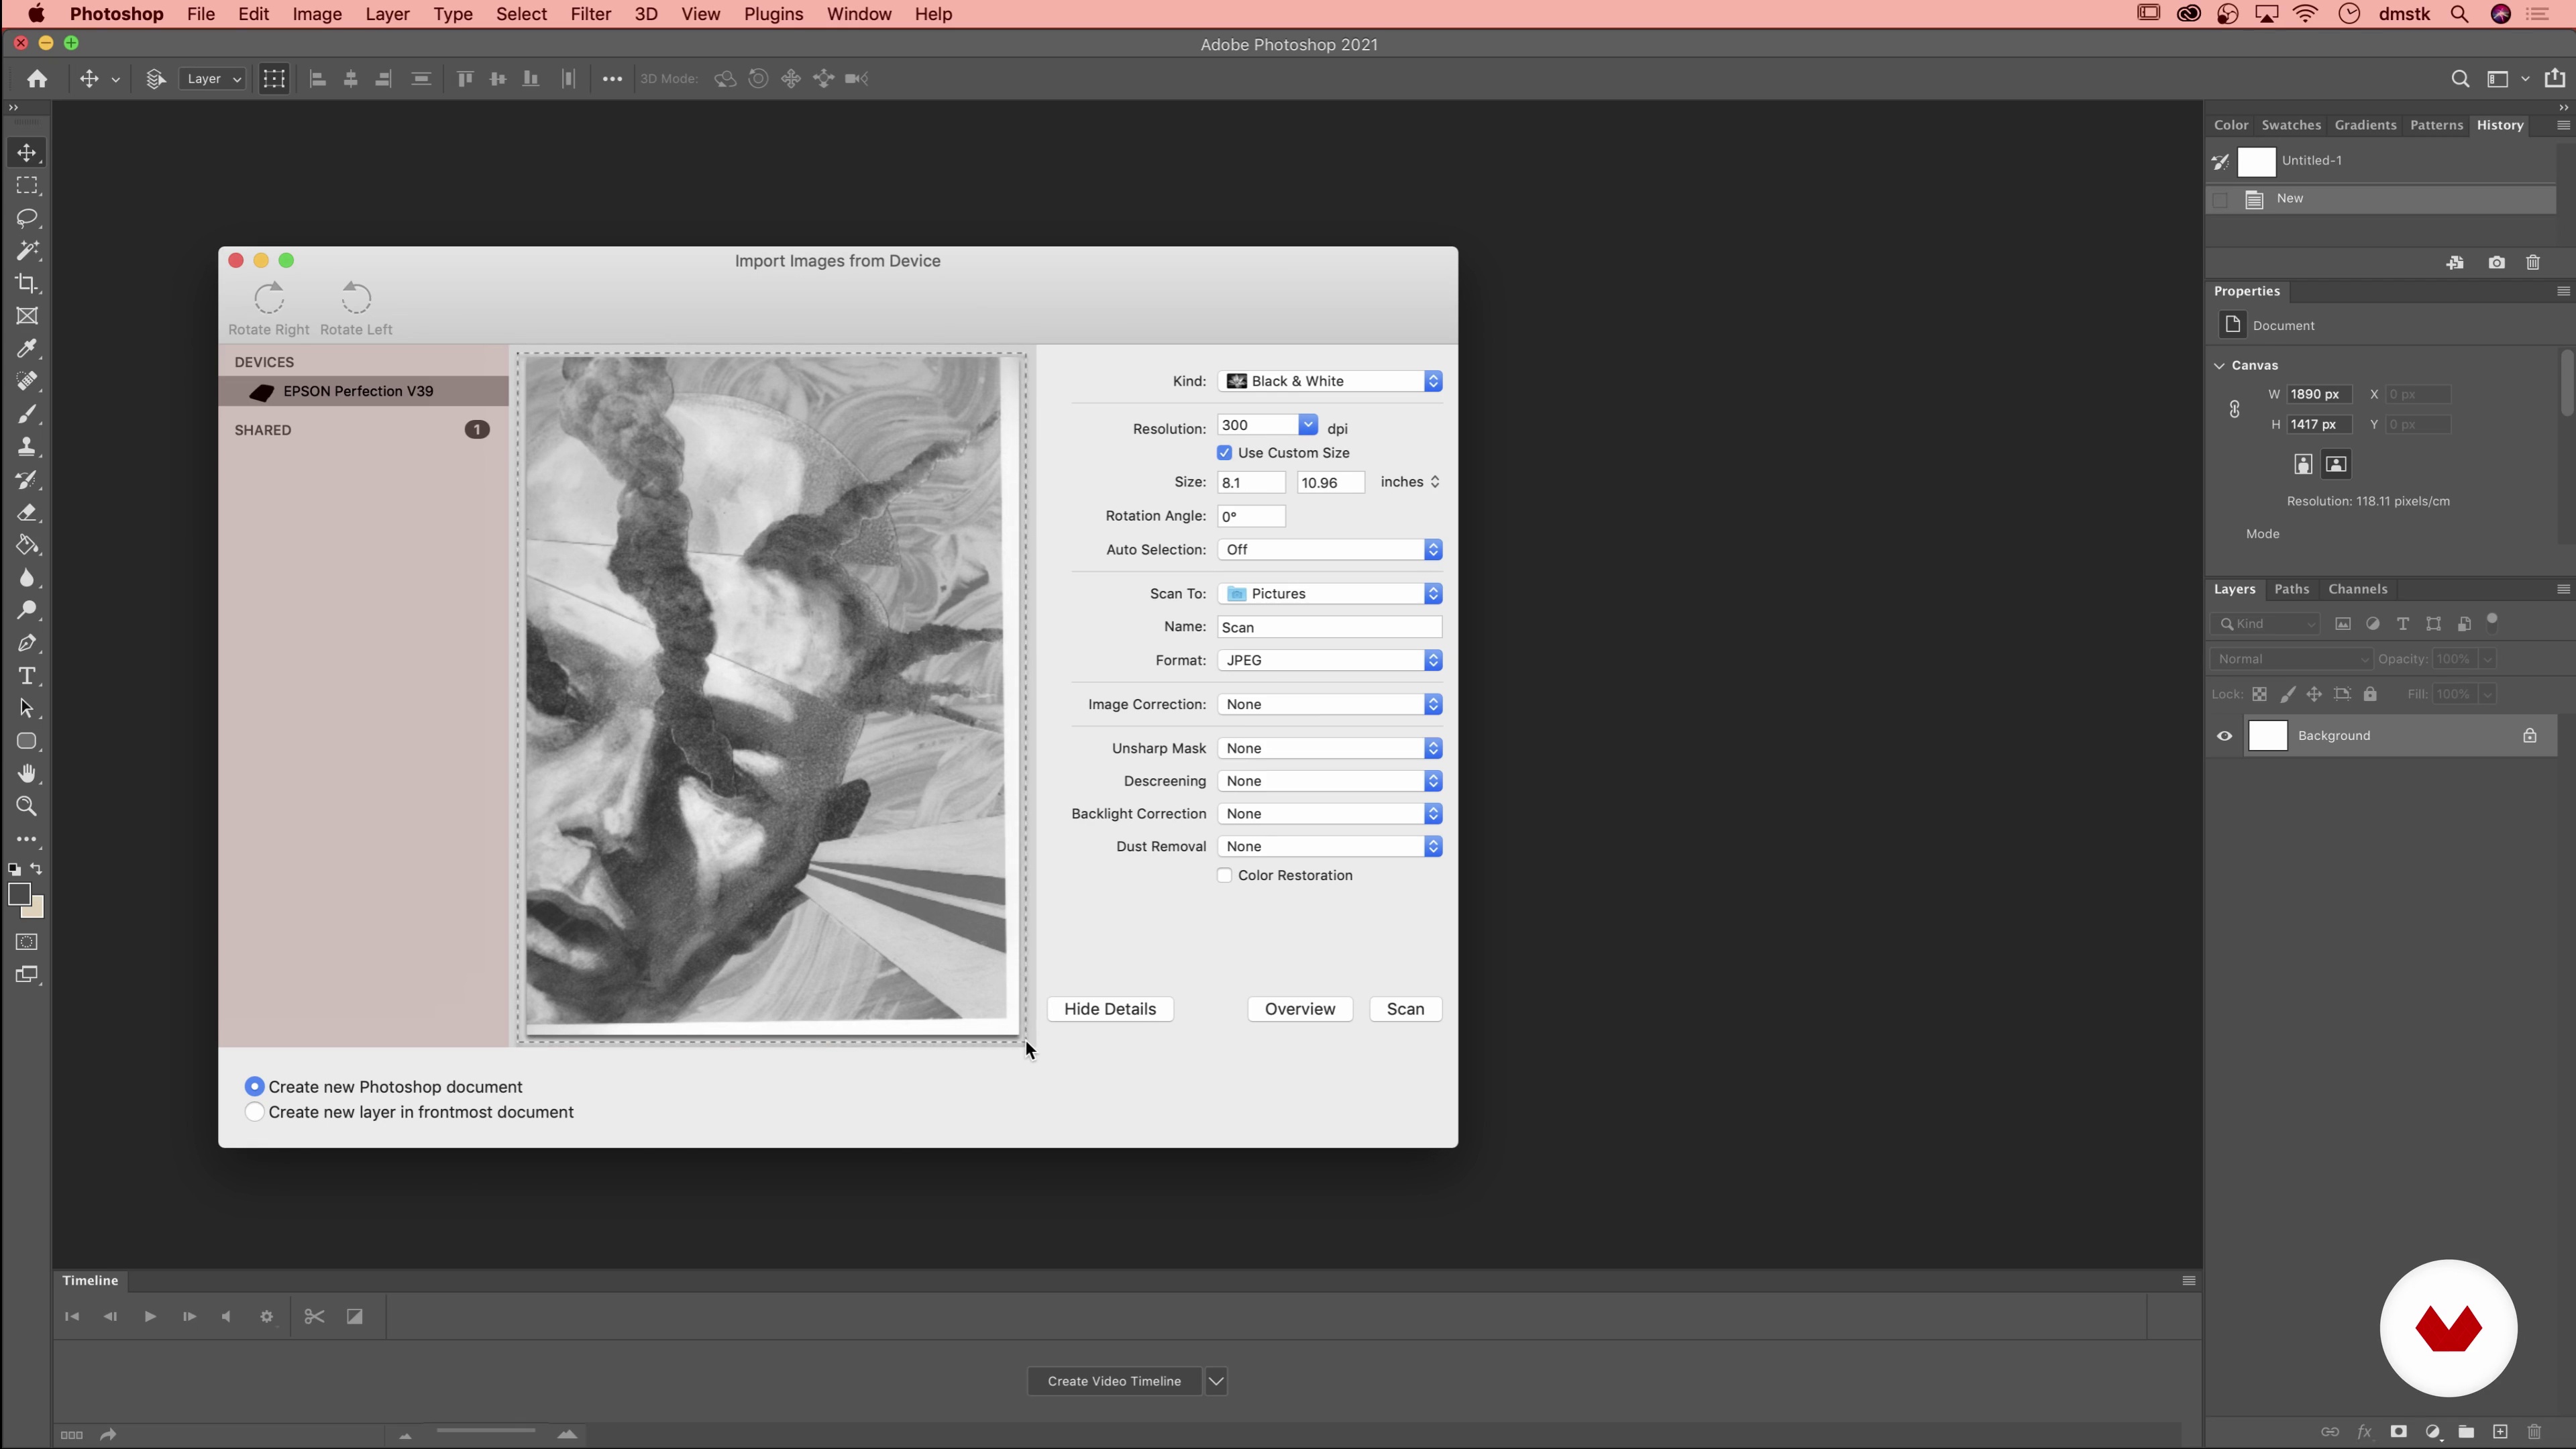
Task: Select the Frame tool
Action: [x=27, y=316]
